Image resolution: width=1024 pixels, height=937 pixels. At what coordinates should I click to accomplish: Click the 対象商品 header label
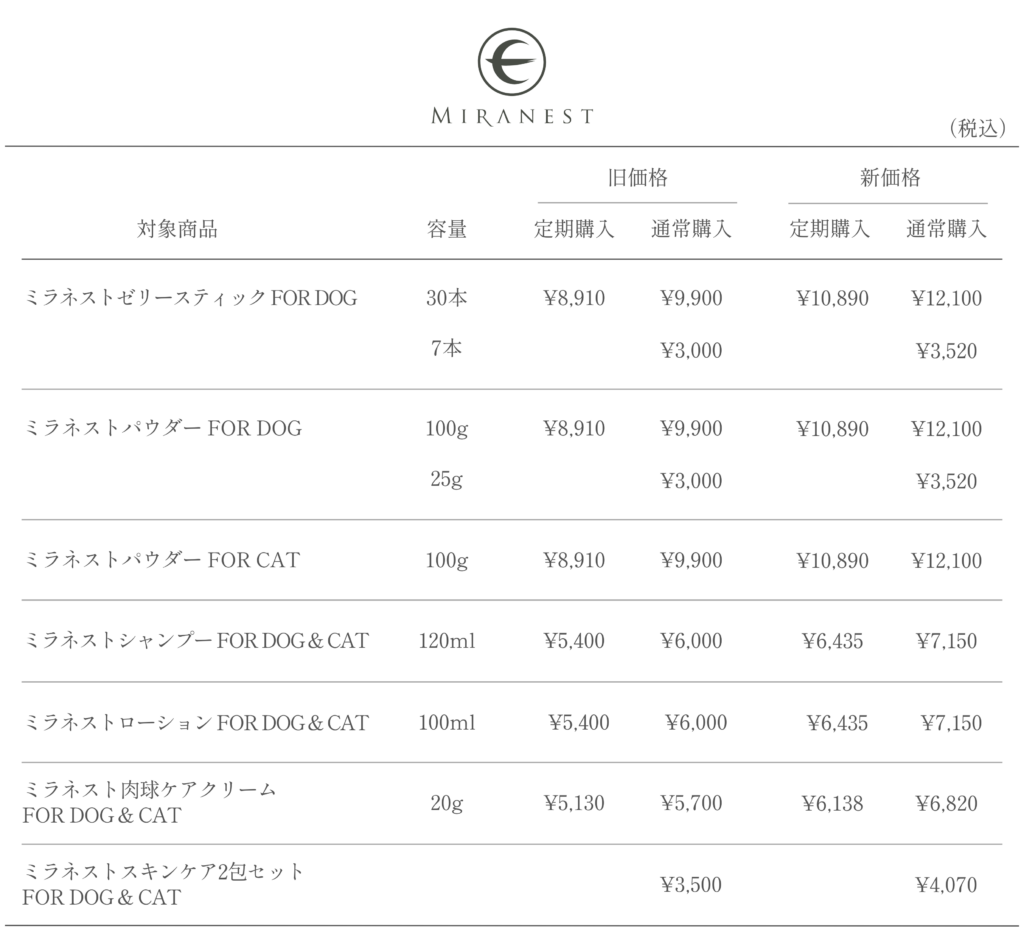(177, 229)
